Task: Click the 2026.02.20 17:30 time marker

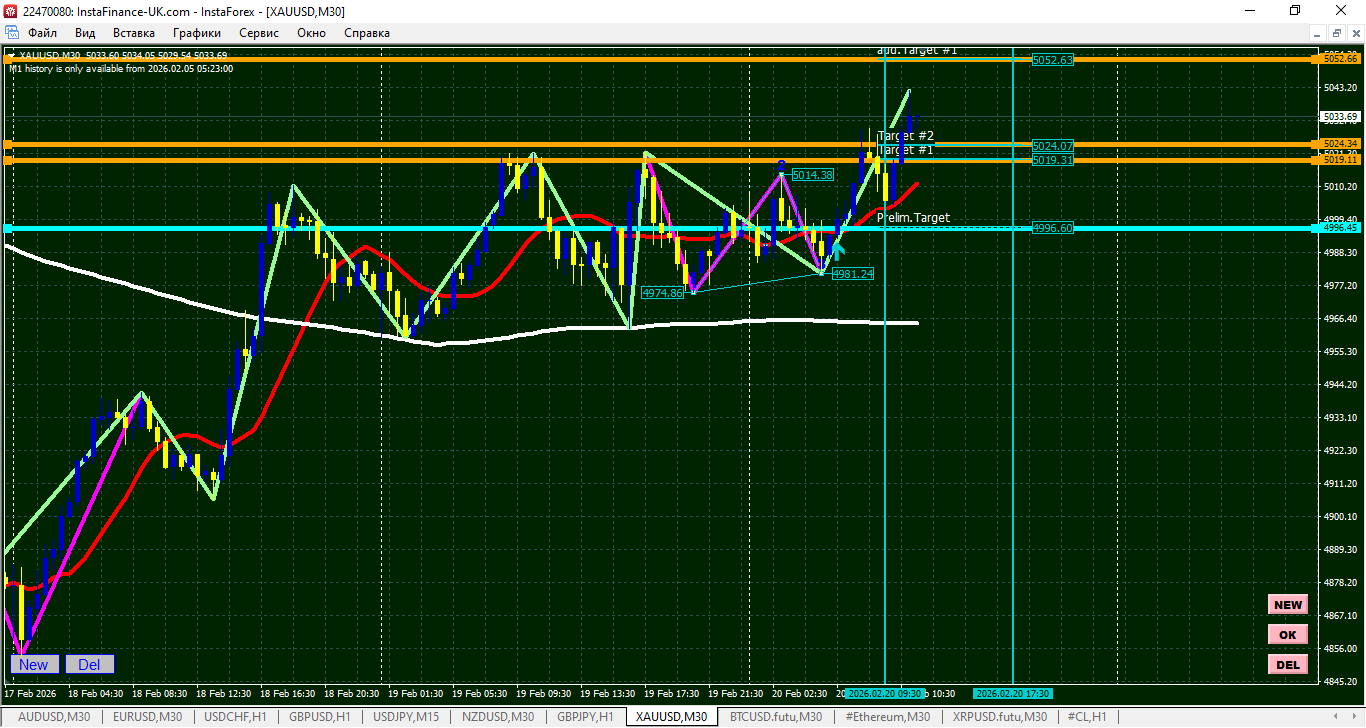Action: [x=1013, y=693]
